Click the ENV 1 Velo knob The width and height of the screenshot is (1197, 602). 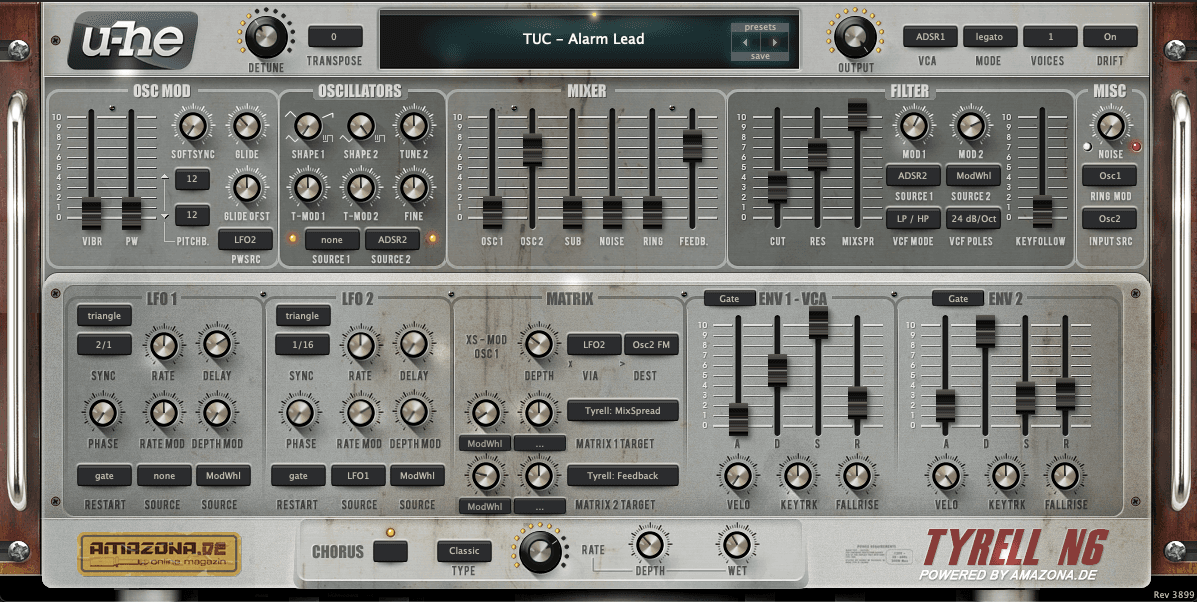point(738,475)
